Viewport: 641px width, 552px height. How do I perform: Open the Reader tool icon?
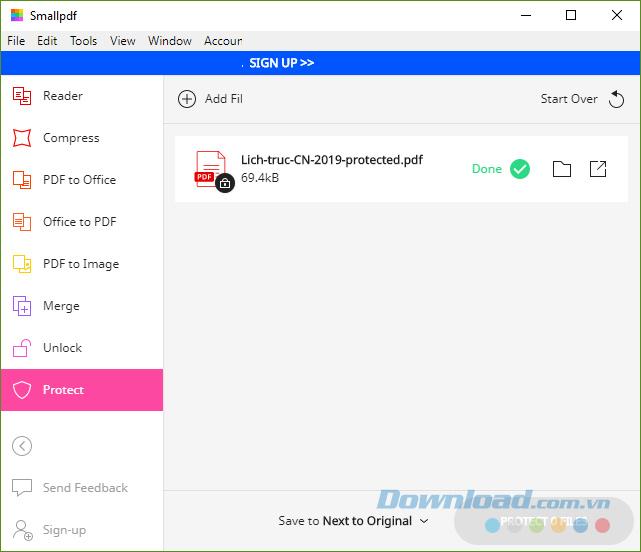[22, 96]
